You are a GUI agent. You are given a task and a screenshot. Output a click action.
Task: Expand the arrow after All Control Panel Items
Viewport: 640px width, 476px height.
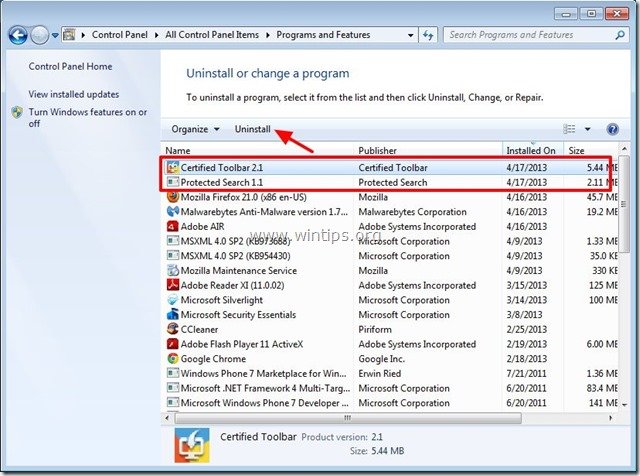coord(268,35)
